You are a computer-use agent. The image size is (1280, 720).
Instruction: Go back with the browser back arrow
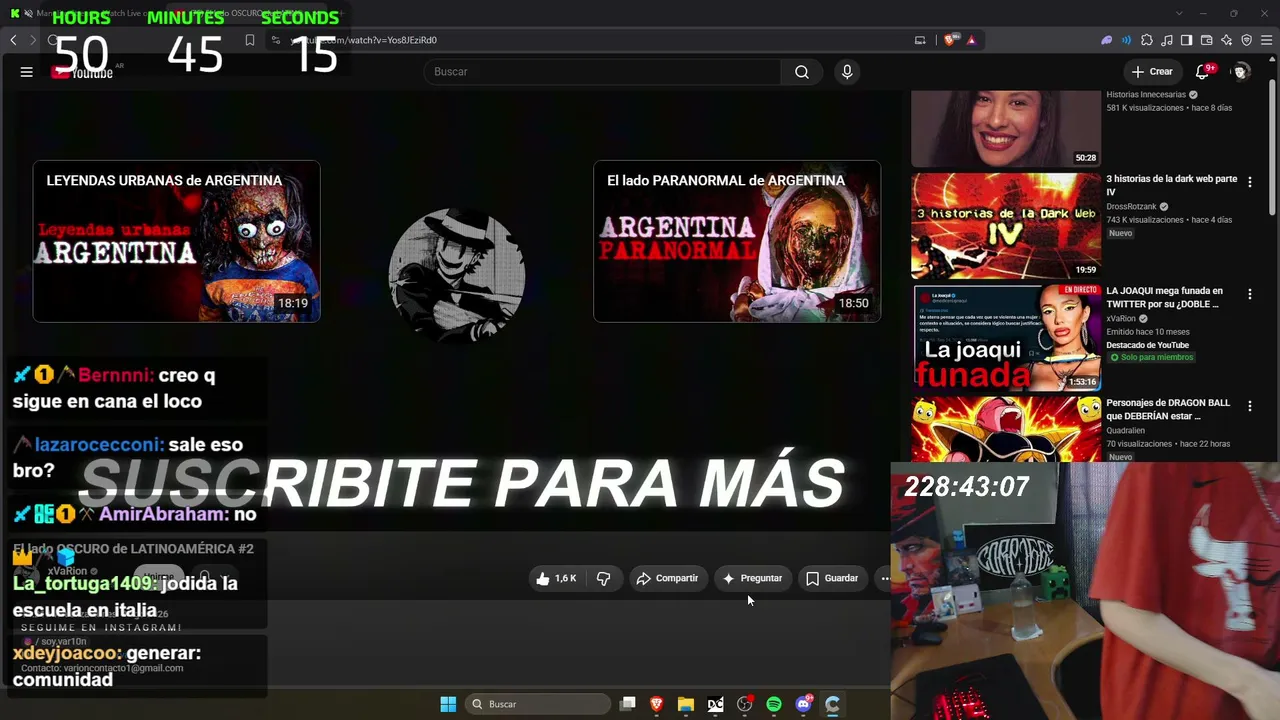pos(13,40)
